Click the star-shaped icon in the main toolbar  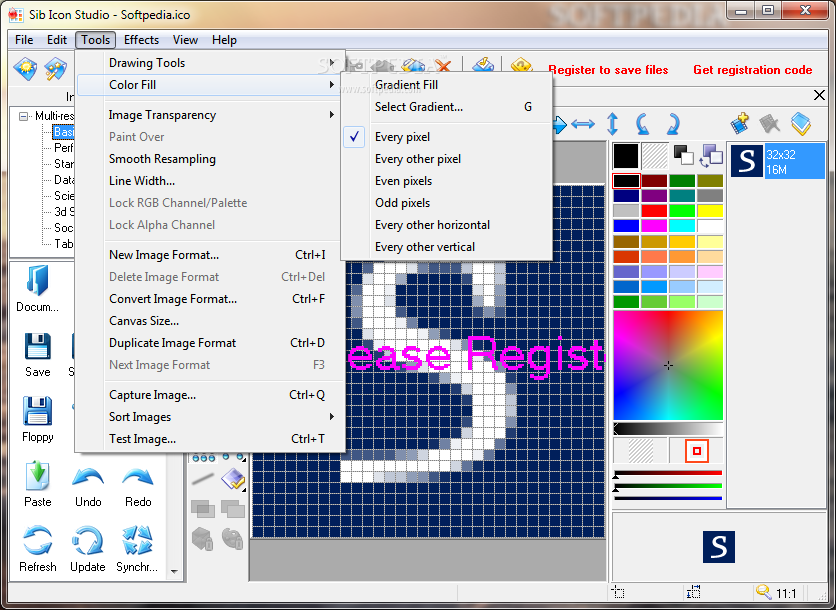tap(25, 69)
